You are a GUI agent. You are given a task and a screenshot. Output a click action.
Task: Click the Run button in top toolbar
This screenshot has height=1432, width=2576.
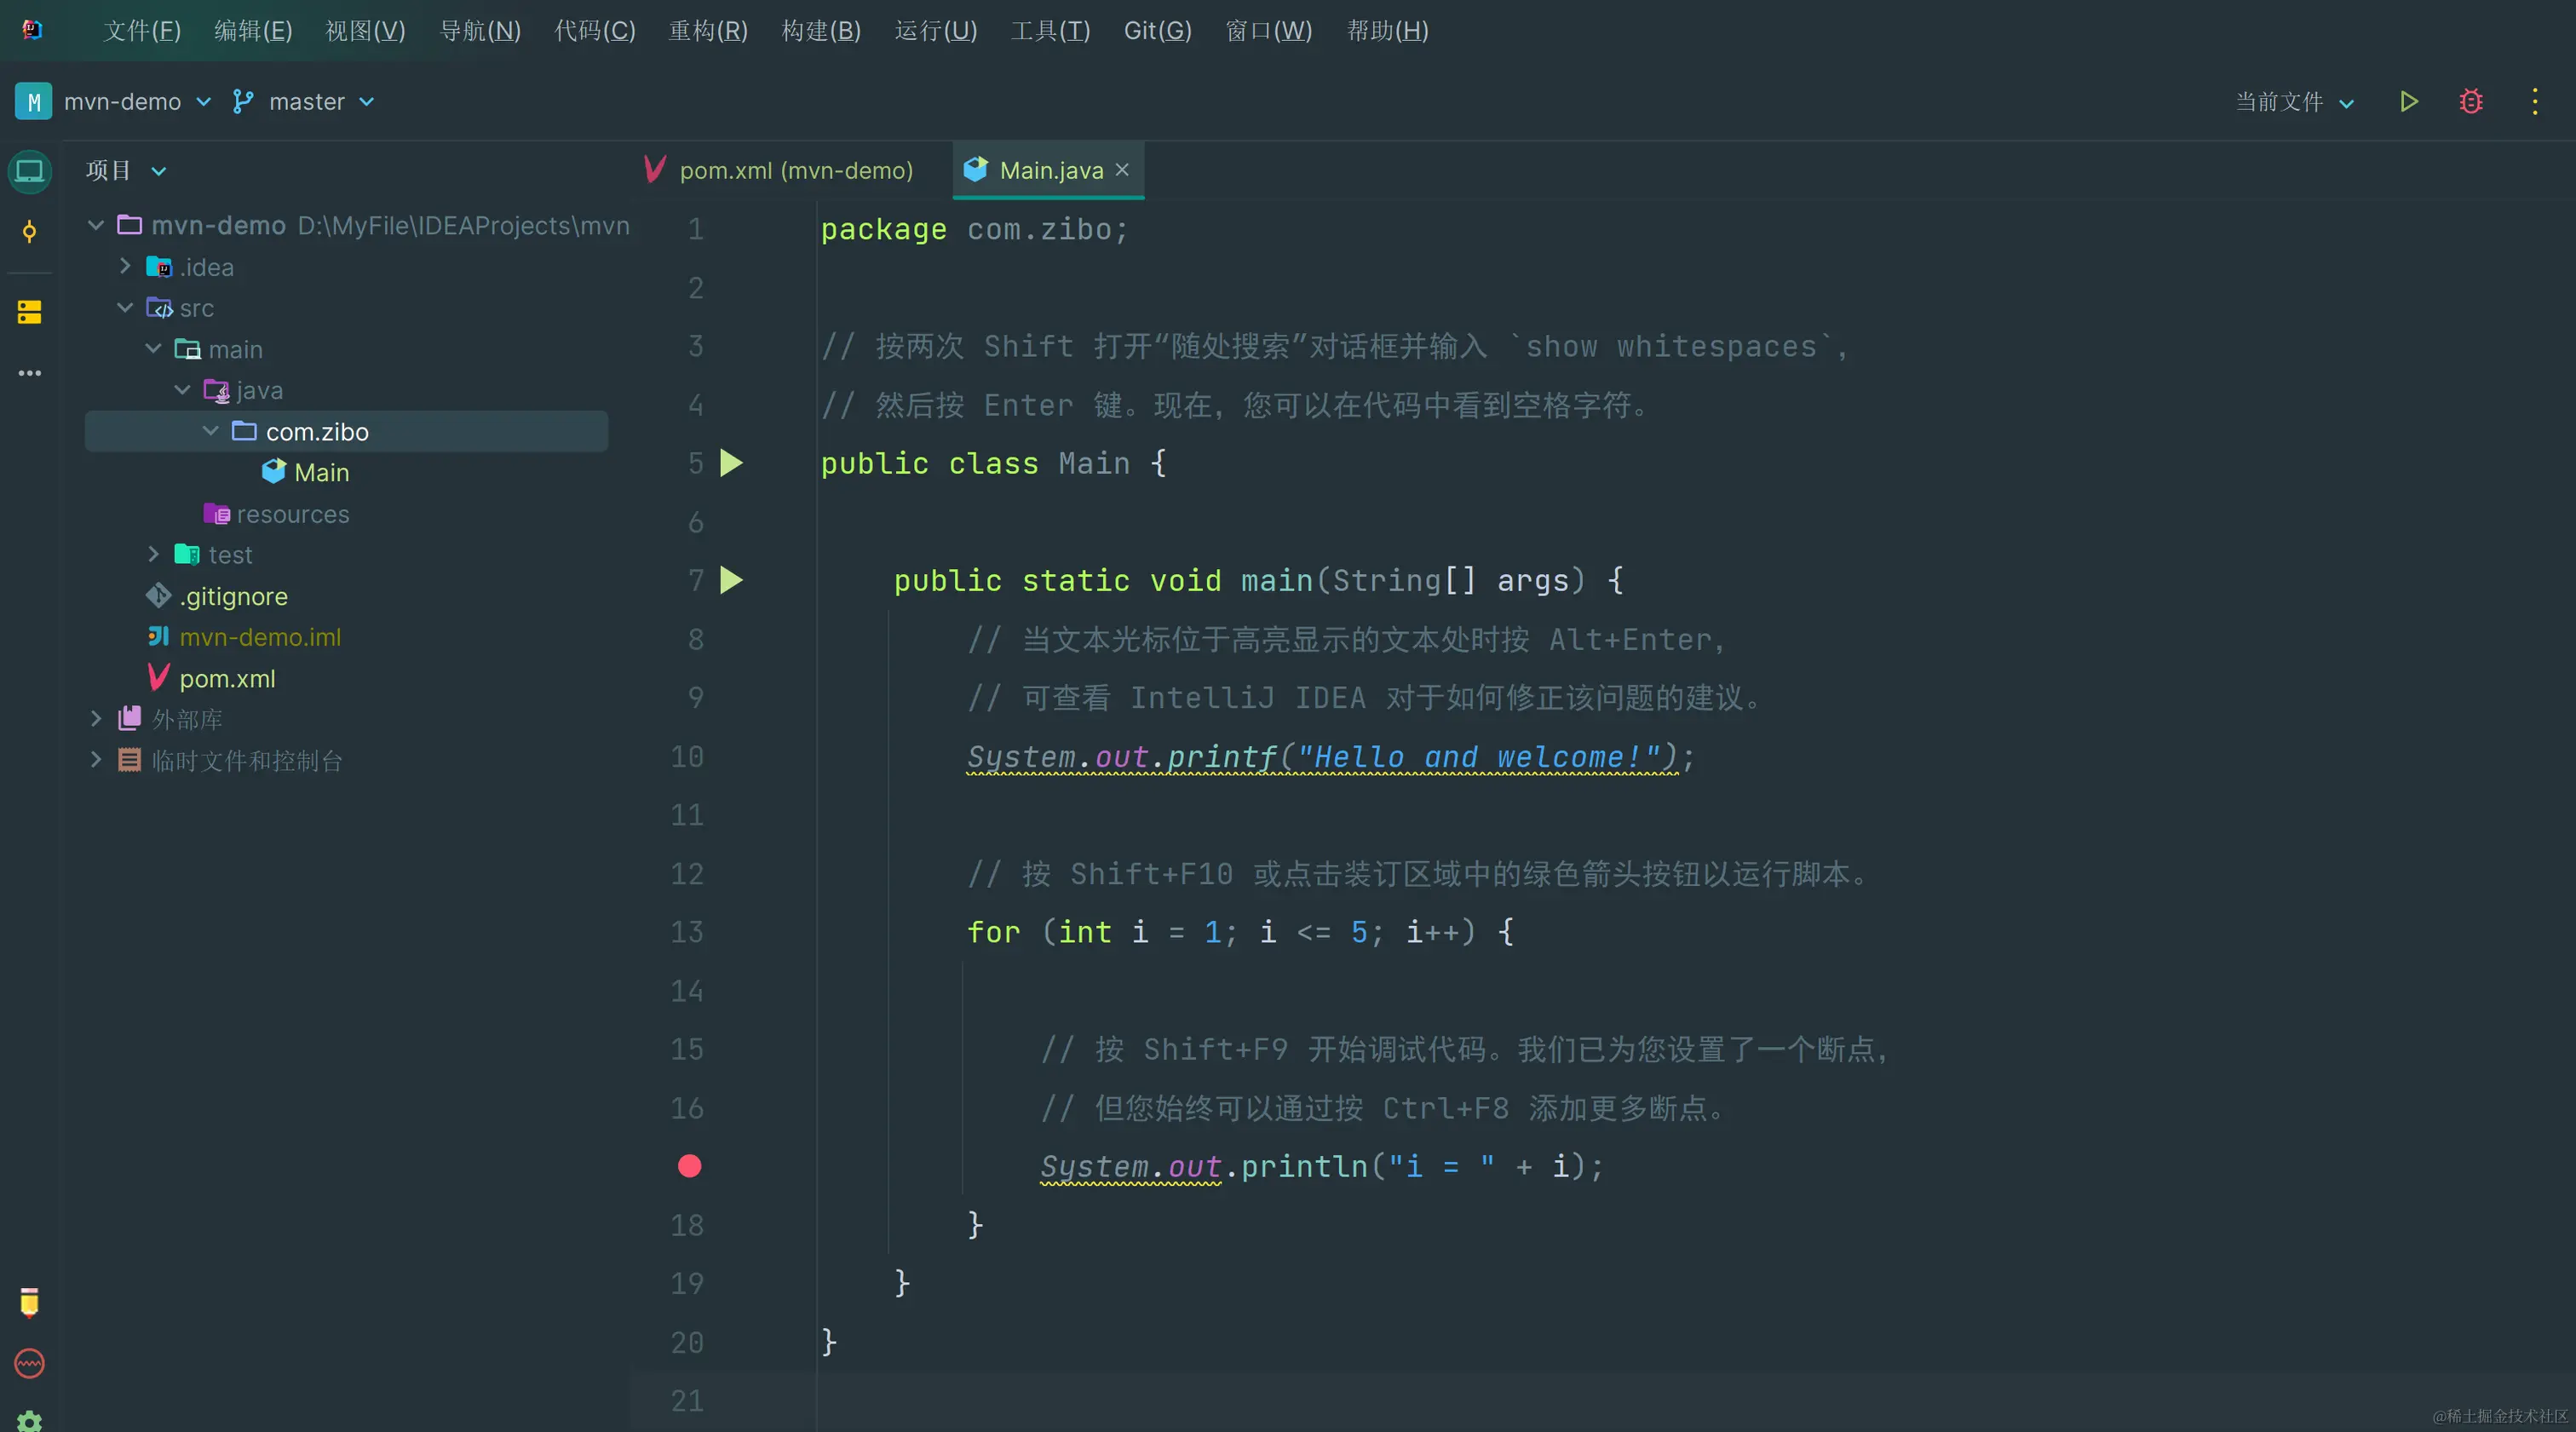click(x=2408, y=101)
